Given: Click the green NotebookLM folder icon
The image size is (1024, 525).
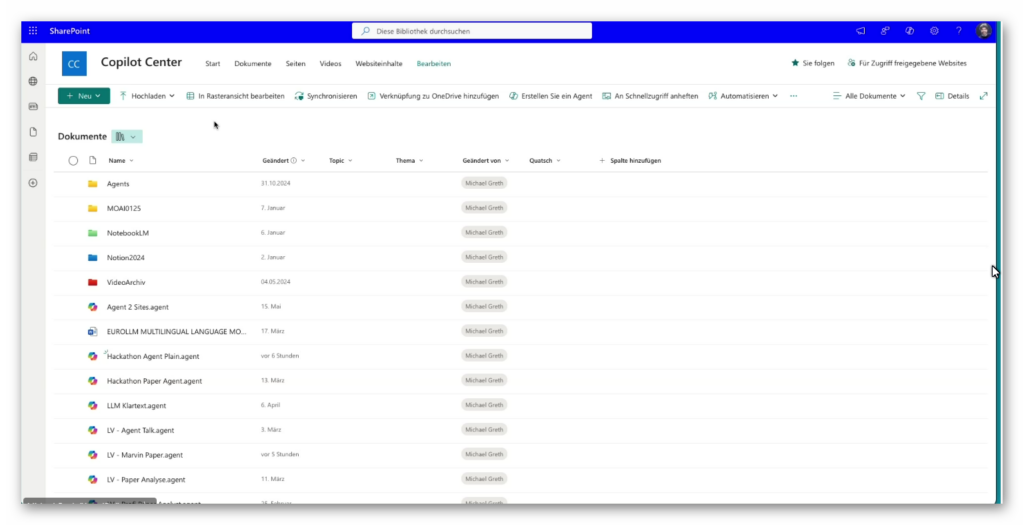Looking at the screenshot, I should click(93, 233).
